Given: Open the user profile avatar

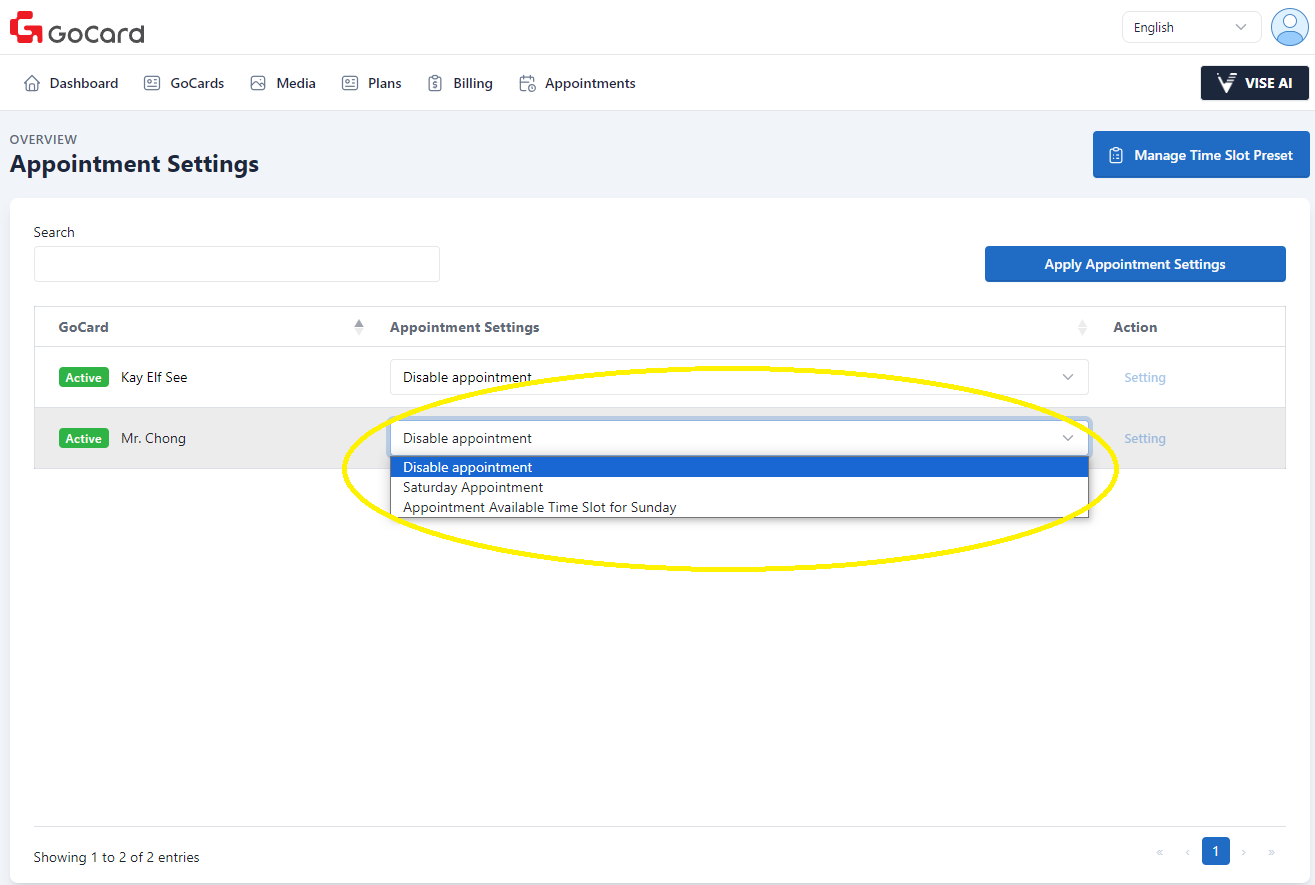Looking at the screenshot, I should (1289, 27).
